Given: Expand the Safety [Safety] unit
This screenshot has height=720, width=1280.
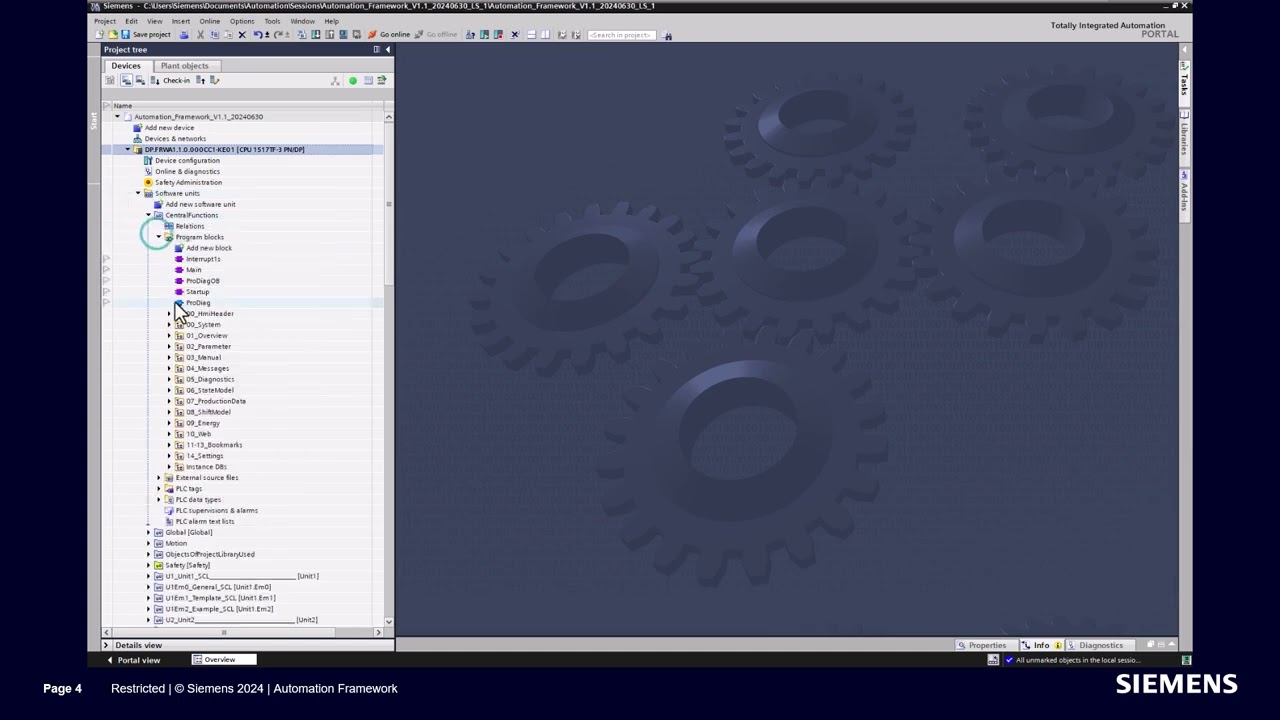Looking at the screenshot, I should 148,566.
